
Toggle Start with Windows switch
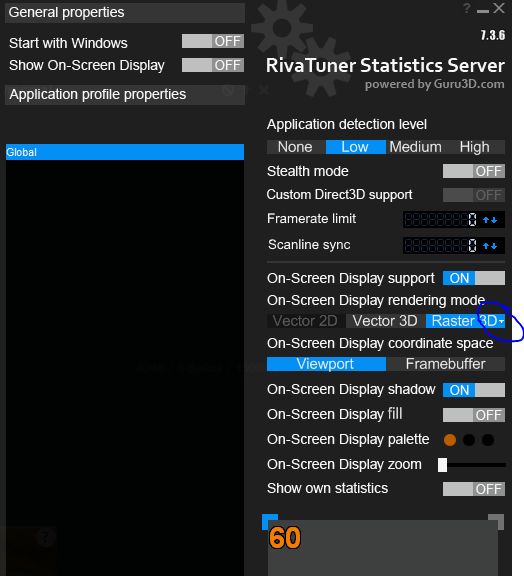(x=213, y=41)
